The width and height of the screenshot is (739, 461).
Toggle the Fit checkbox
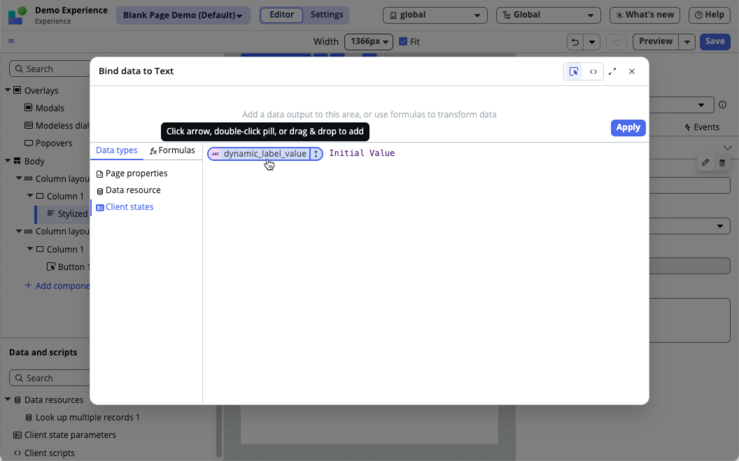[x=403, y=41]
